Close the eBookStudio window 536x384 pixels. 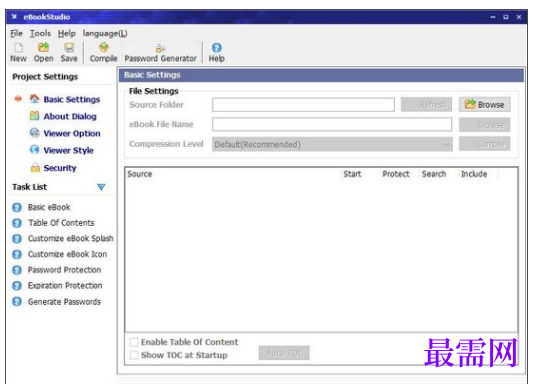(x=519, y=17)
